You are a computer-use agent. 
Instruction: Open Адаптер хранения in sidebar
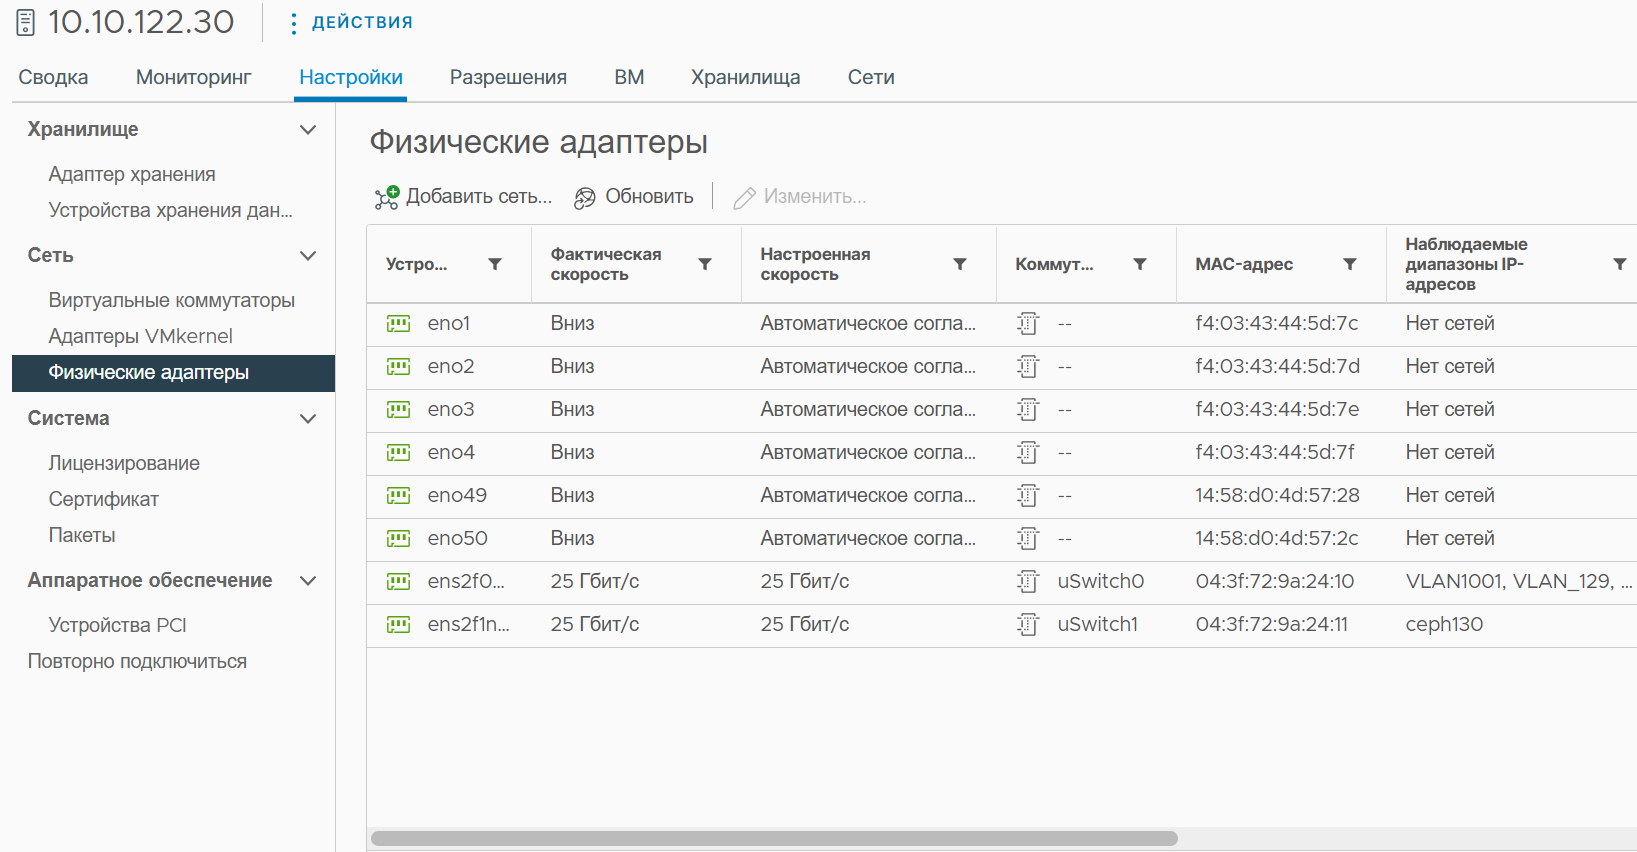(x=132, y=174)
